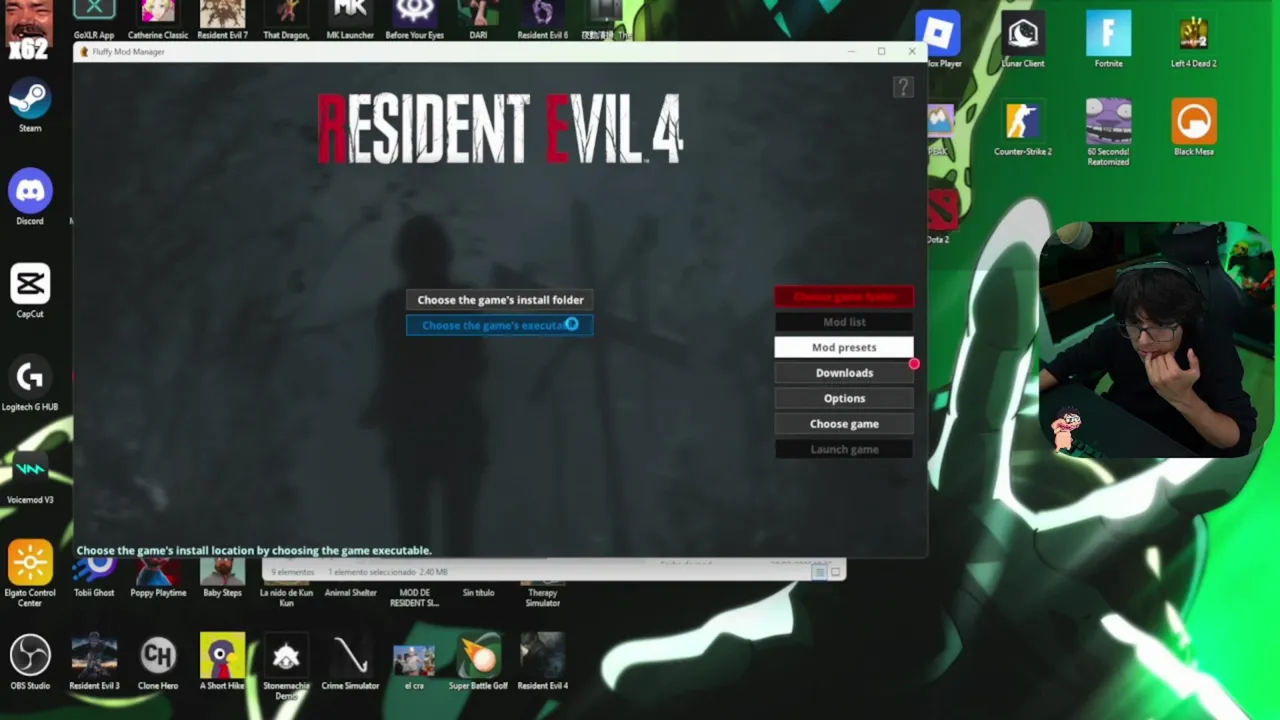1280x720 pixels.
Task: Select Choose game in the side menu
Action: 844,424
